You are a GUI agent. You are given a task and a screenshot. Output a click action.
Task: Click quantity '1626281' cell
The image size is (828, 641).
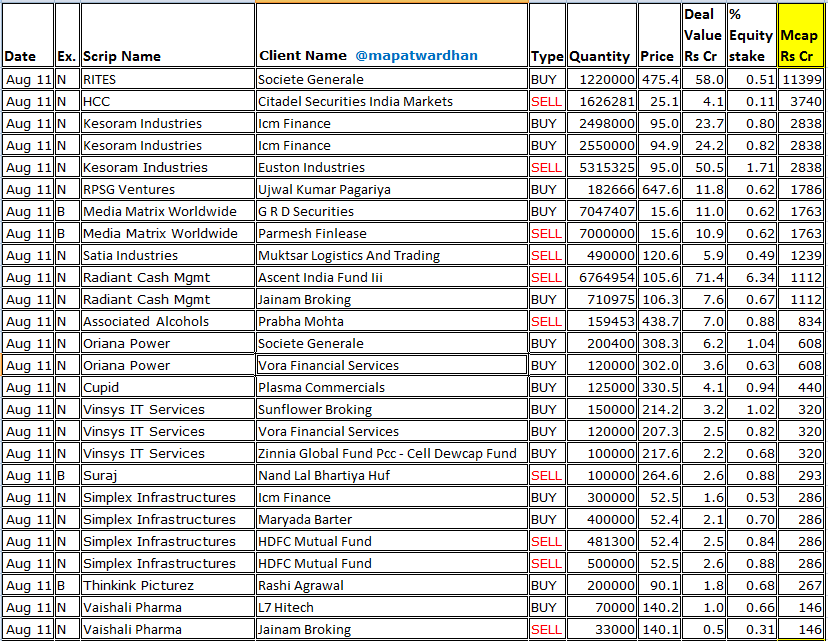[601, 101]
